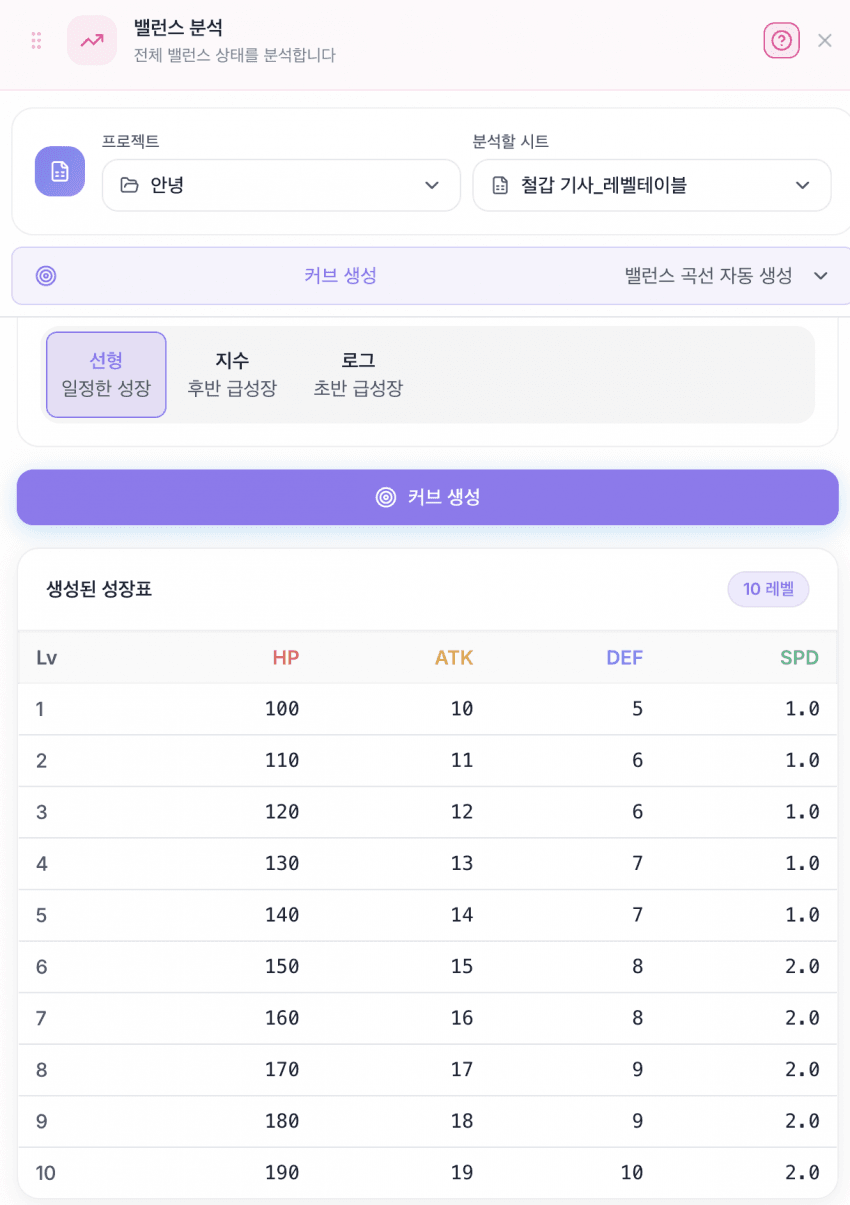The image size is (850, 1205).
Task: Click the help question mark icon
Action: (781, 40)
